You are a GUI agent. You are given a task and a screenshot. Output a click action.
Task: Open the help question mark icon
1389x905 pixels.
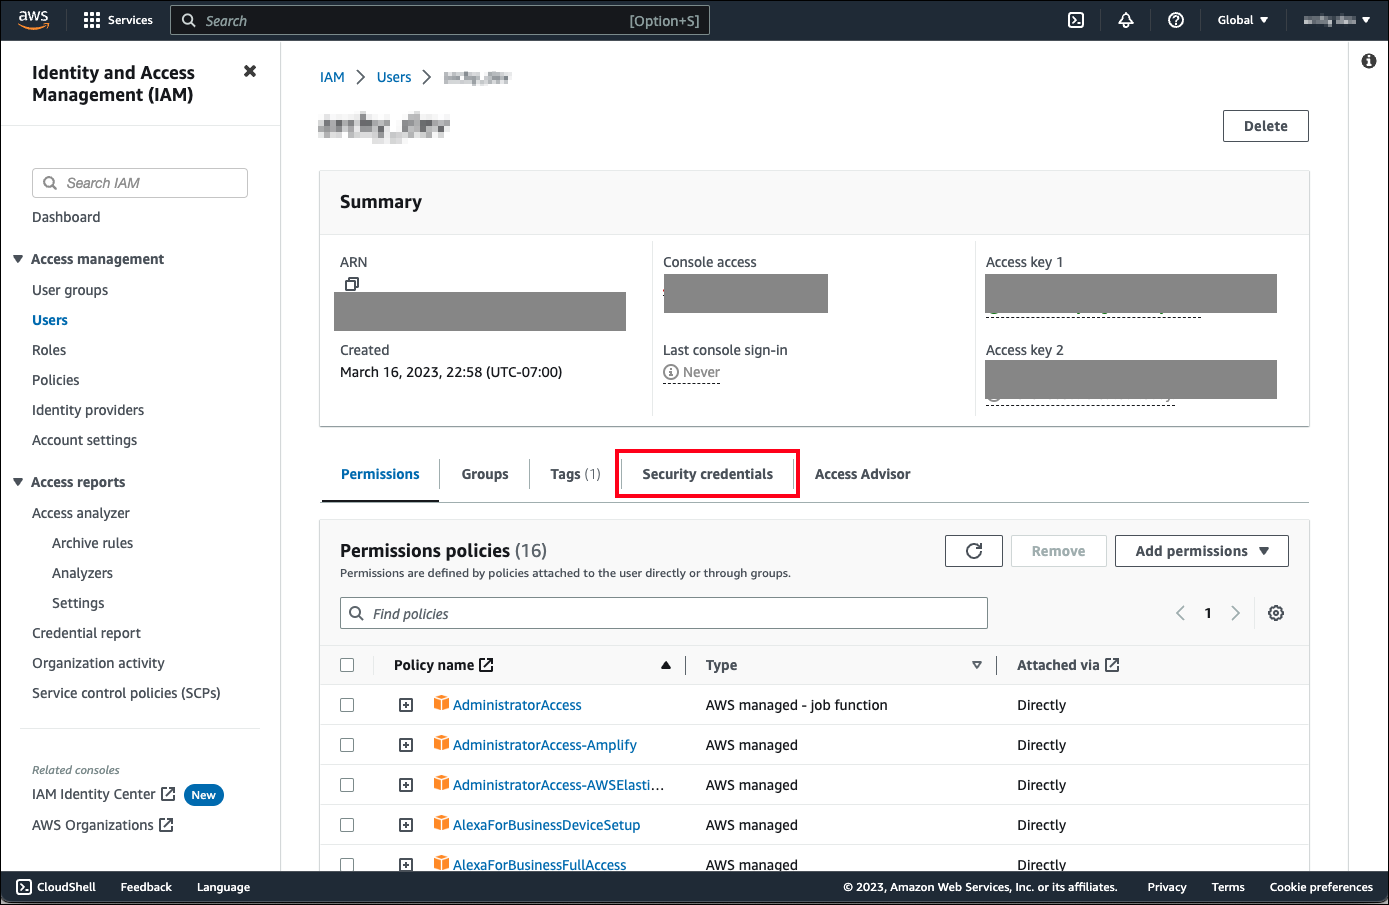click(1176, 20)
